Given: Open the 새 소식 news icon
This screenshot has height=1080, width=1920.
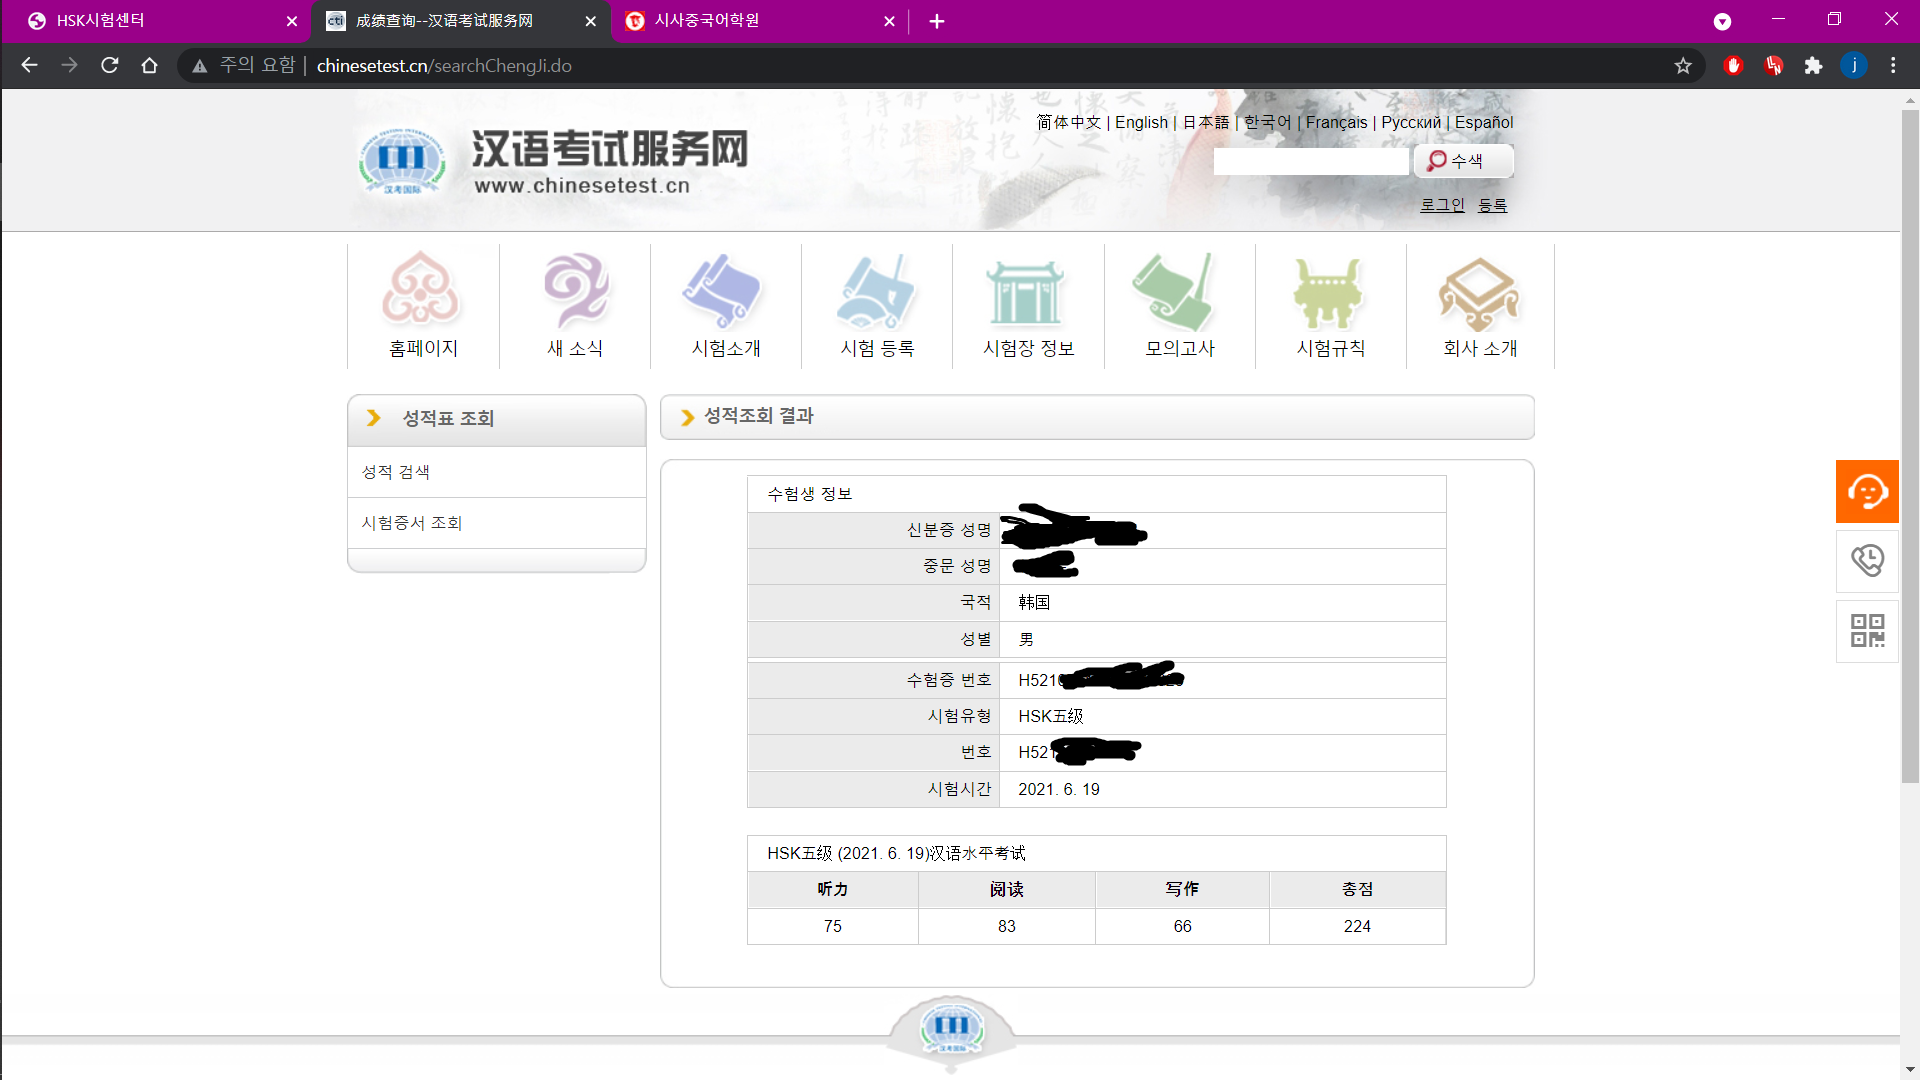Looking at the screenshot, I should click(x=575, y=290).
